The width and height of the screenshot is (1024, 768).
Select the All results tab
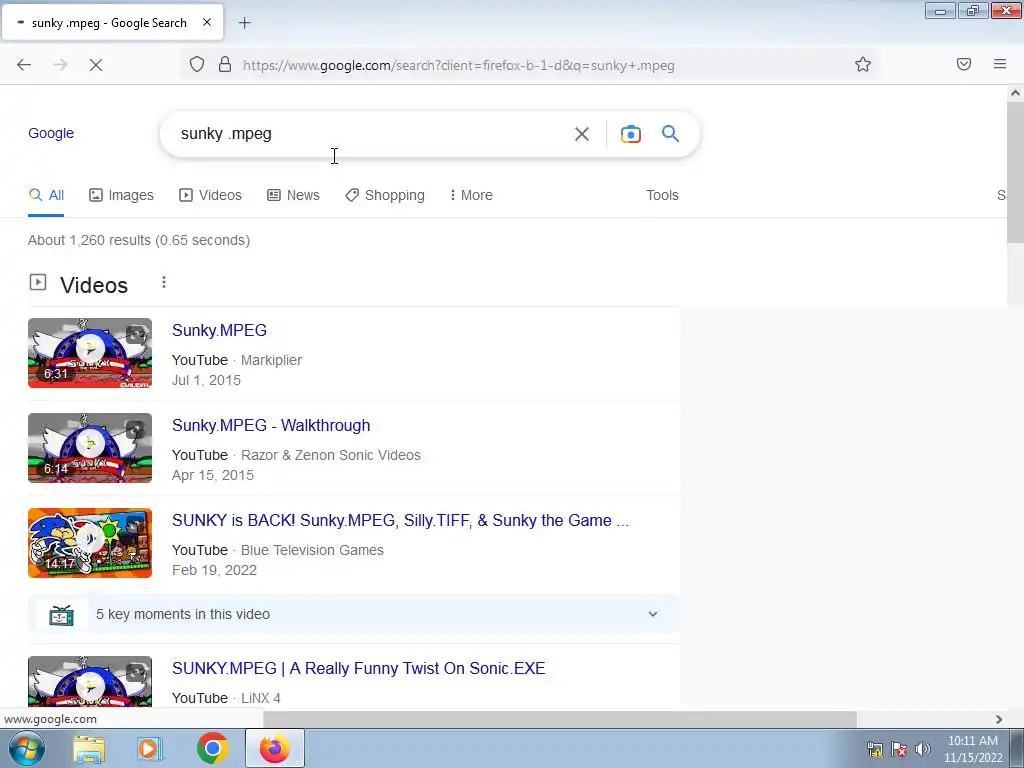pyautogui.click(x=46, y=195)
